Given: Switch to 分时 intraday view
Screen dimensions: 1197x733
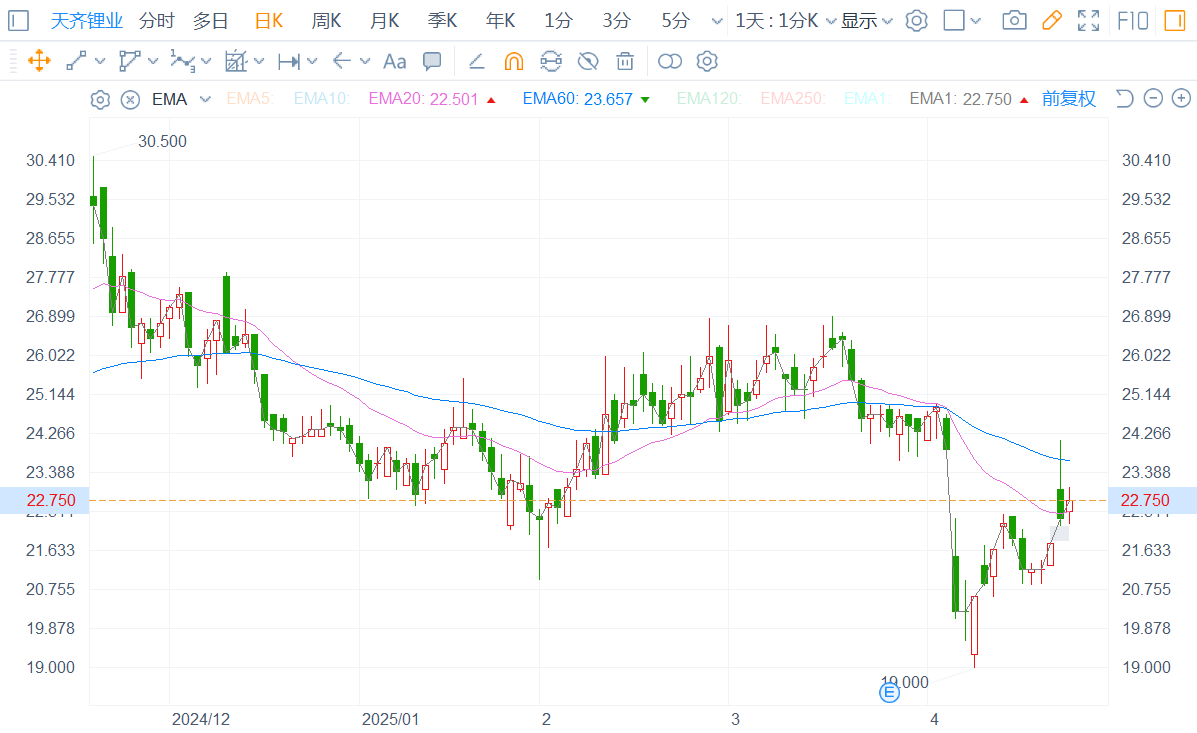Looking at the screenshot, I should pos(156,21).
